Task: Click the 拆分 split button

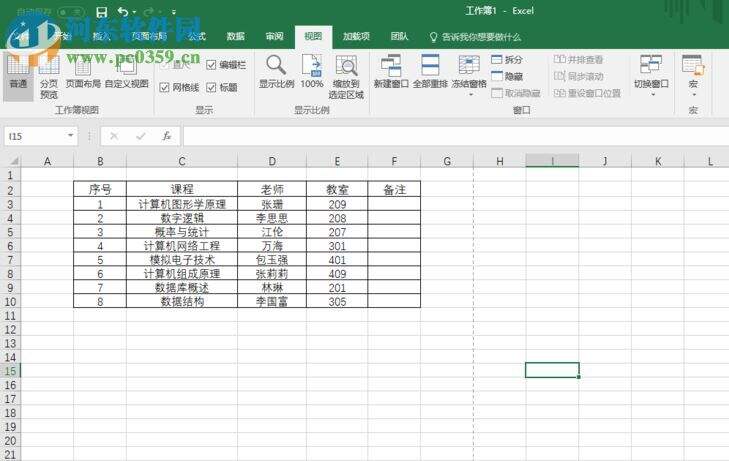Action: pyautogui.click(x=507, y=59)
